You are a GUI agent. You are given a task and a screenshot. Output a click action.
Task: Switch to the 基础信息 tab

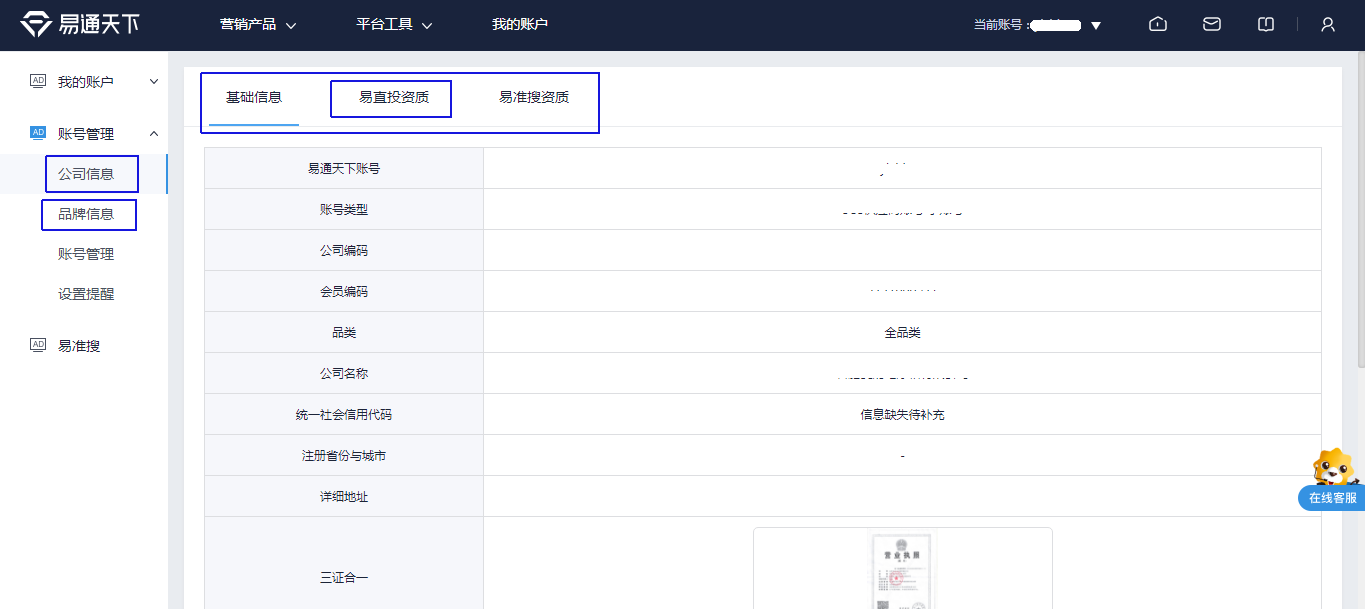(254, 98)
